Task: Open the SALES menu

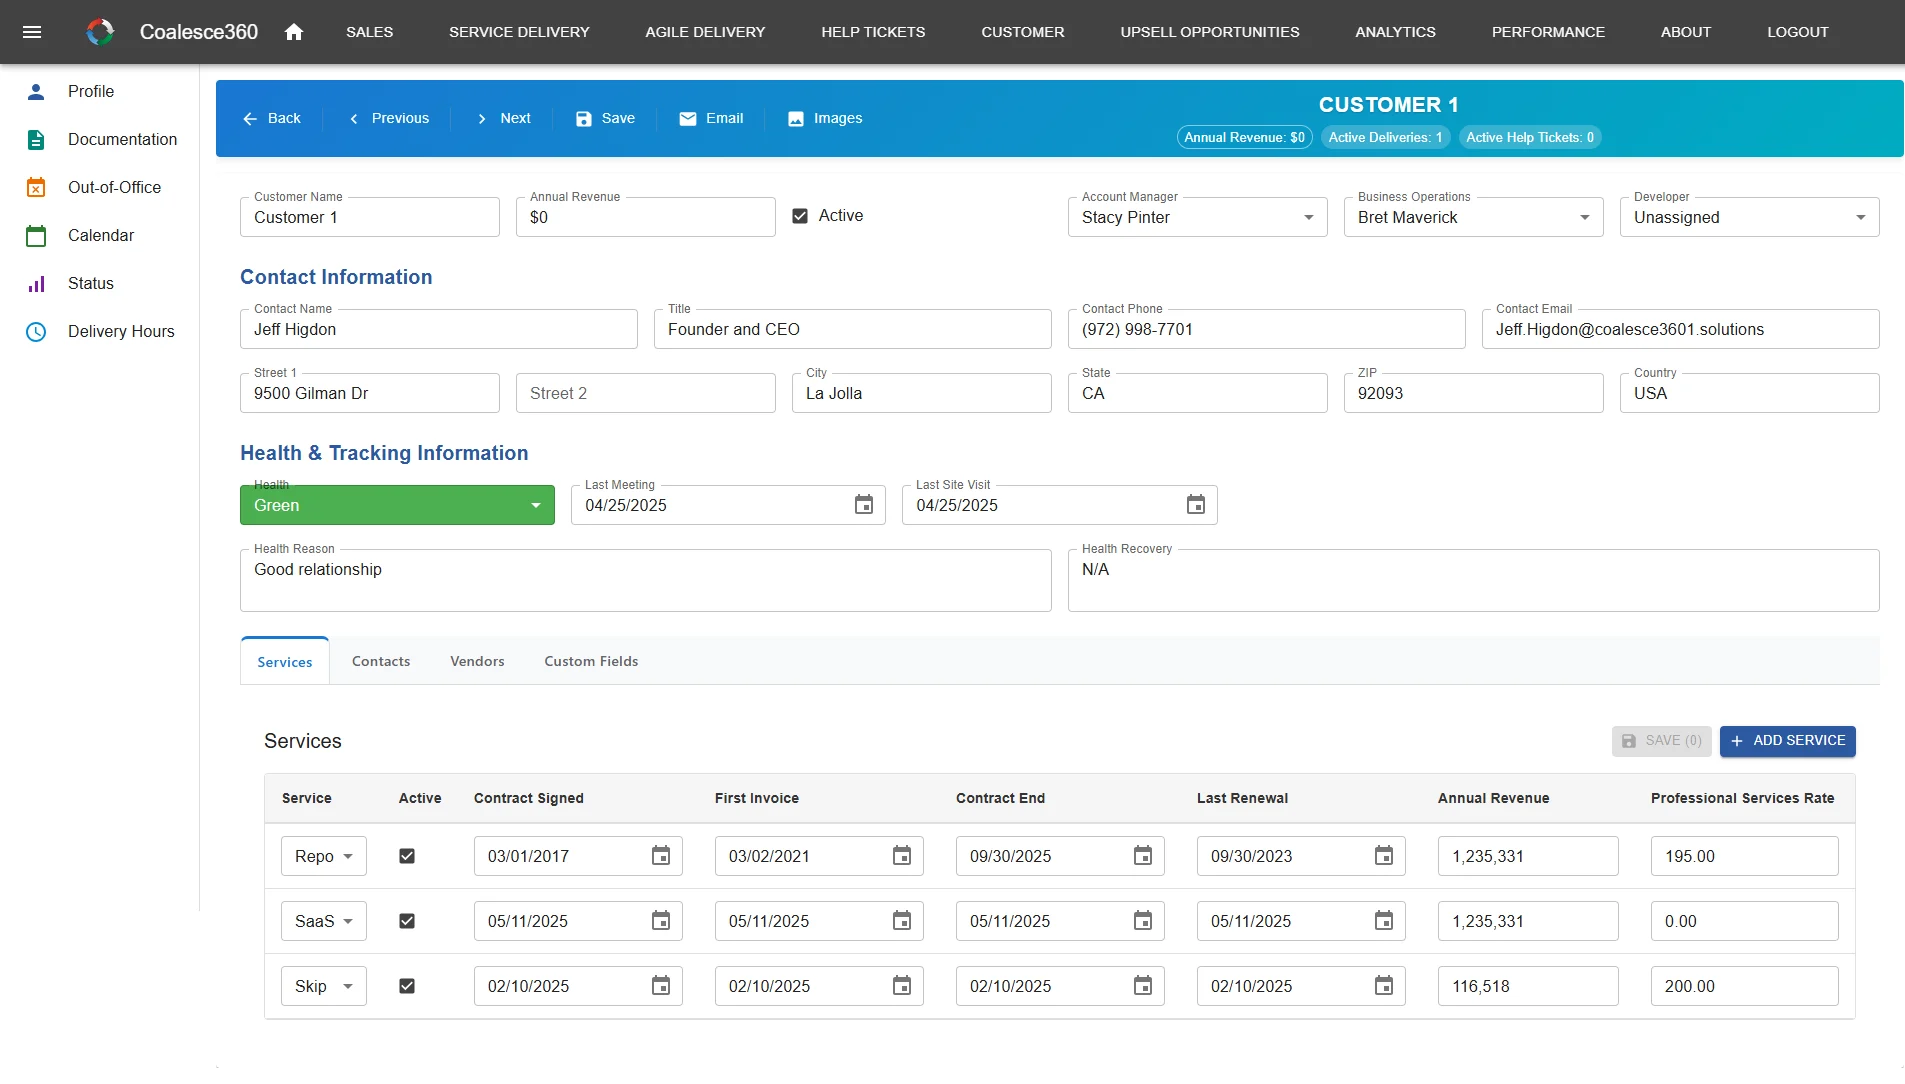Action: (x=370, y=32)
